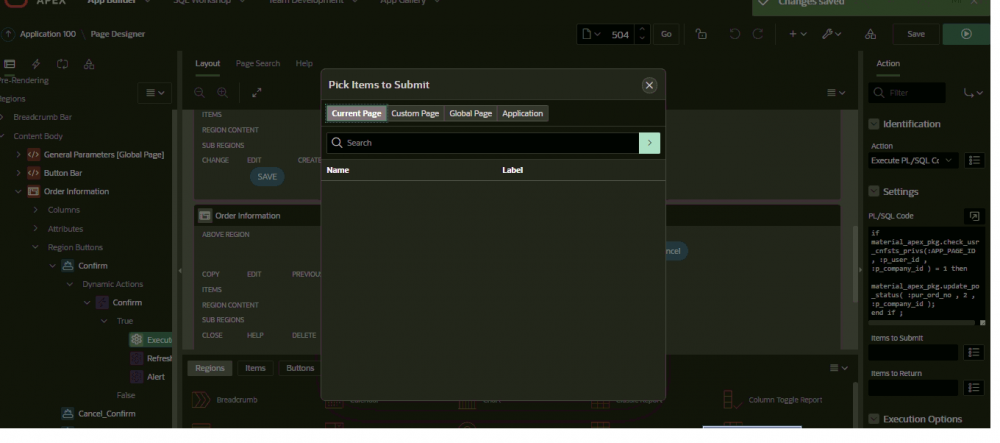Collapse the Settings section
1000x443 pixels.
[874, 191]
